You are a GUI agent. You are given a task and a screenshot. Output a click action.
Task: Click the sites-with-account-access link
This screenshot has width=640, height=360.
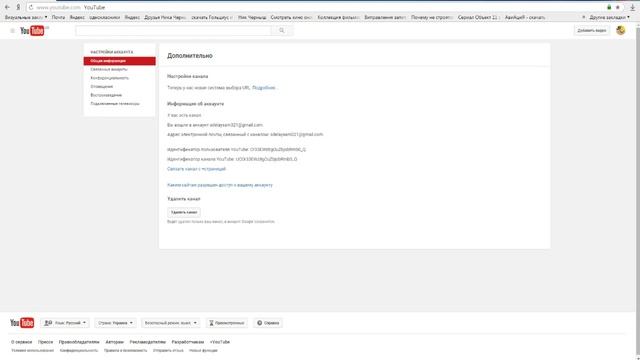[220, 185]
